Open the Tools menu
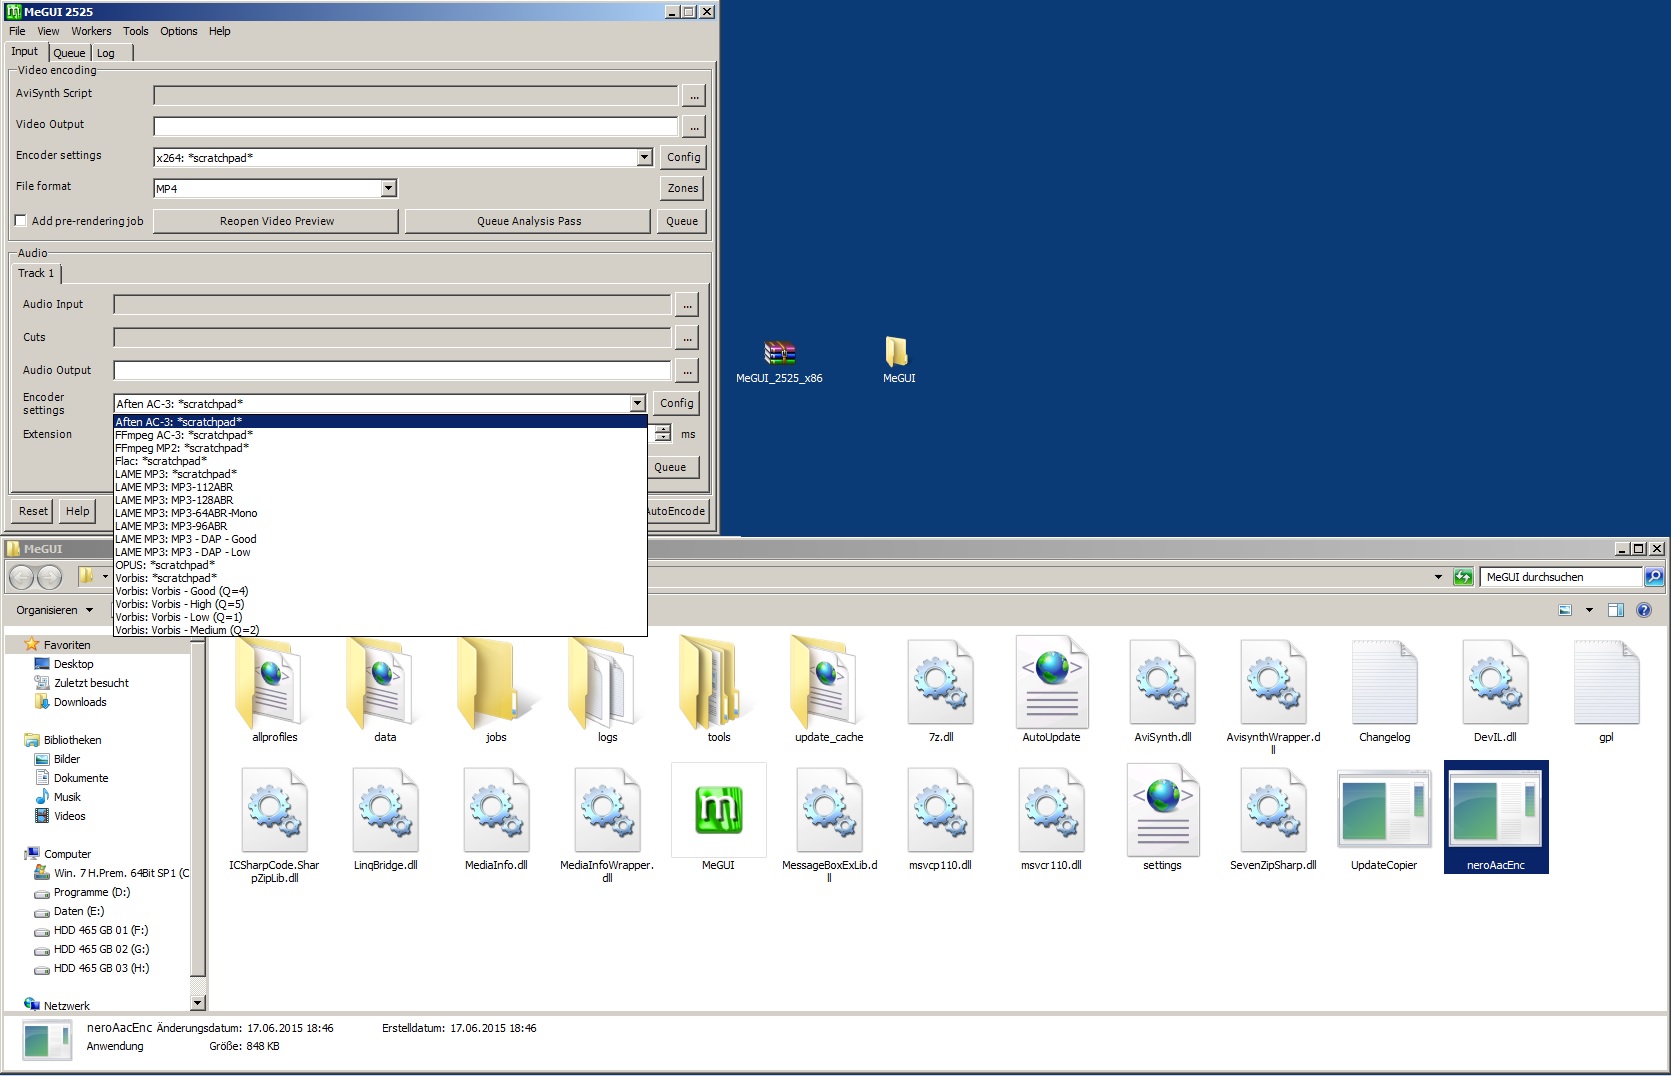 tap(136, 31)
